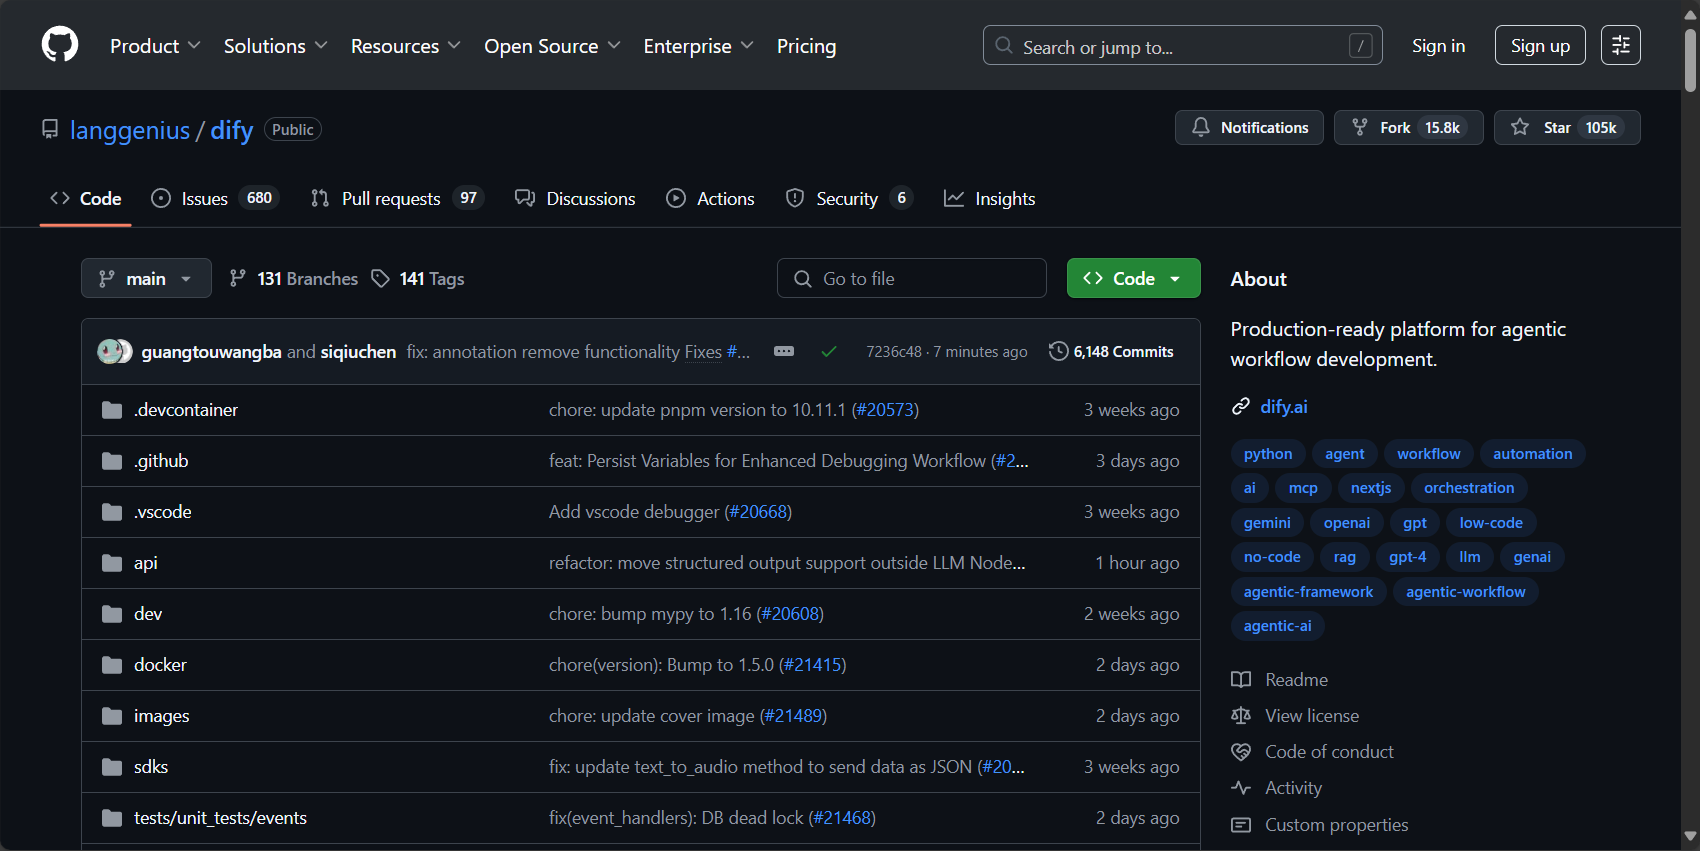View all 6,148 Commits

(x=1111, y=351)
